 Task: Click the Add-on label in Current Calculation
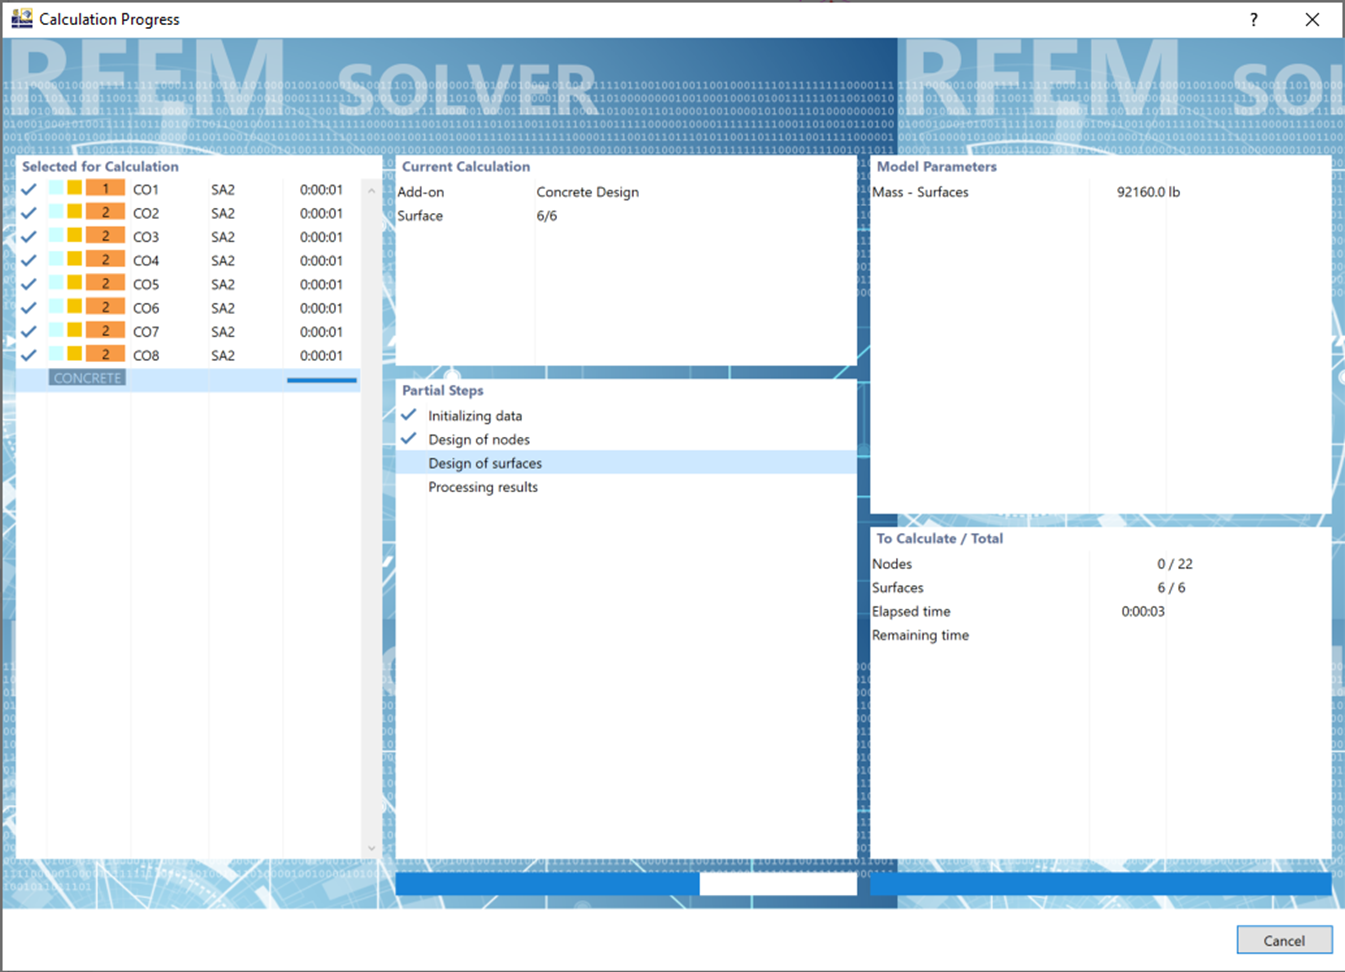pyautogui.click(x=420, y=192)
